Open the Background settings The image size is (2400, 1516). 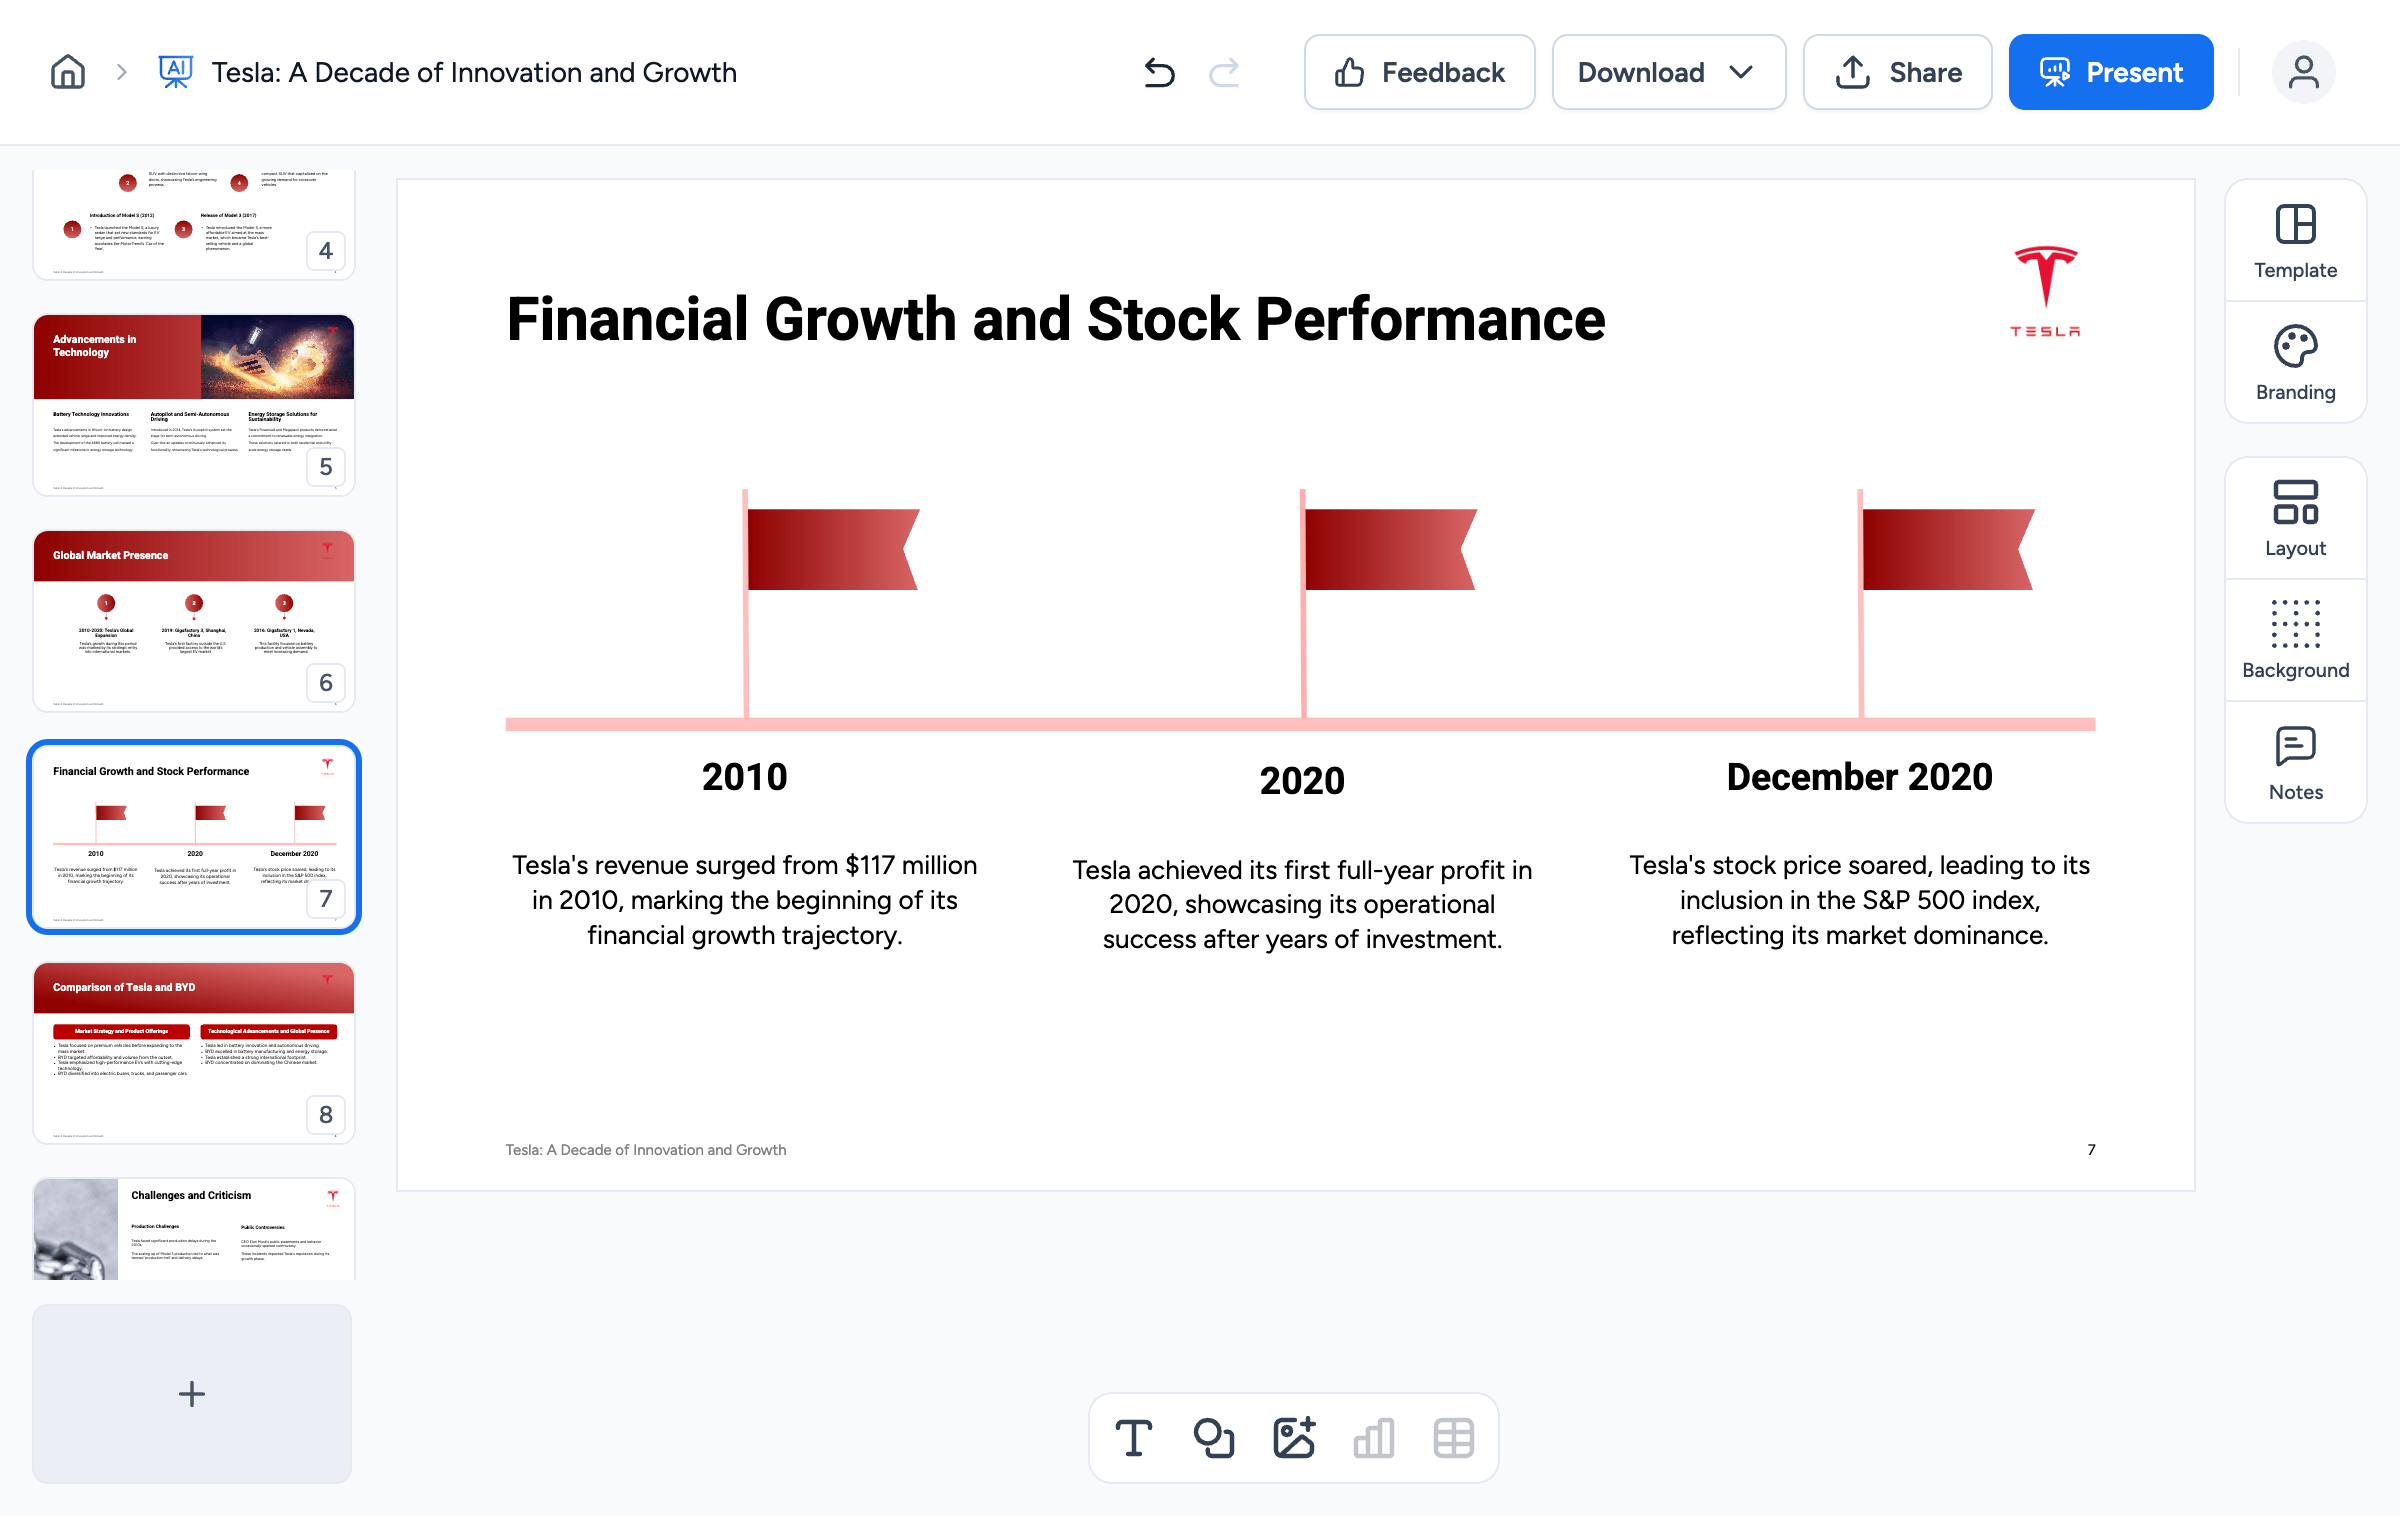point(2295,641)
